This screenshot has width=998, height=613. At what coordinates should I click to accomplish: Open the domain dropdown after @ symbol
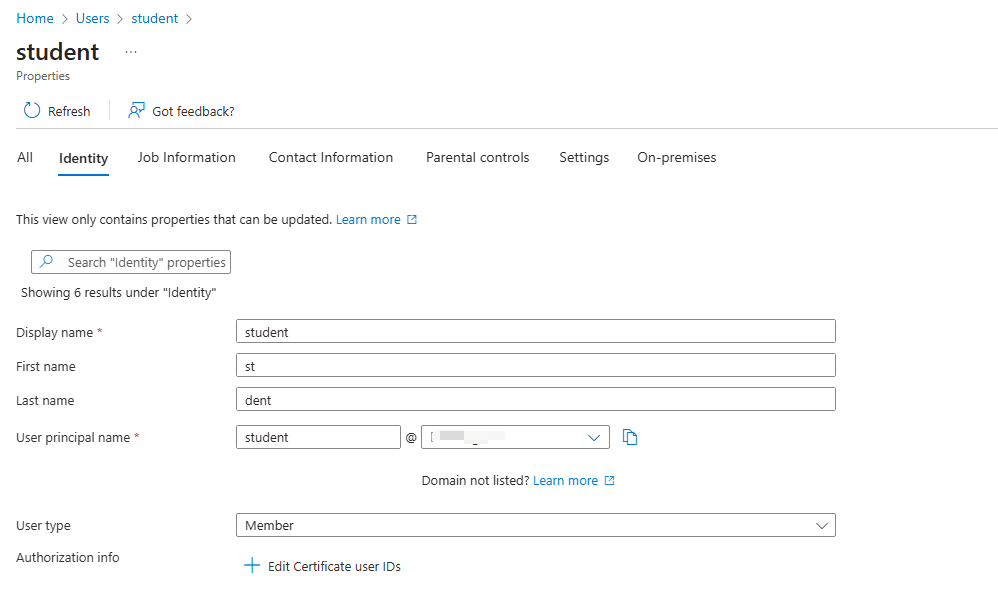coord(595,437)
